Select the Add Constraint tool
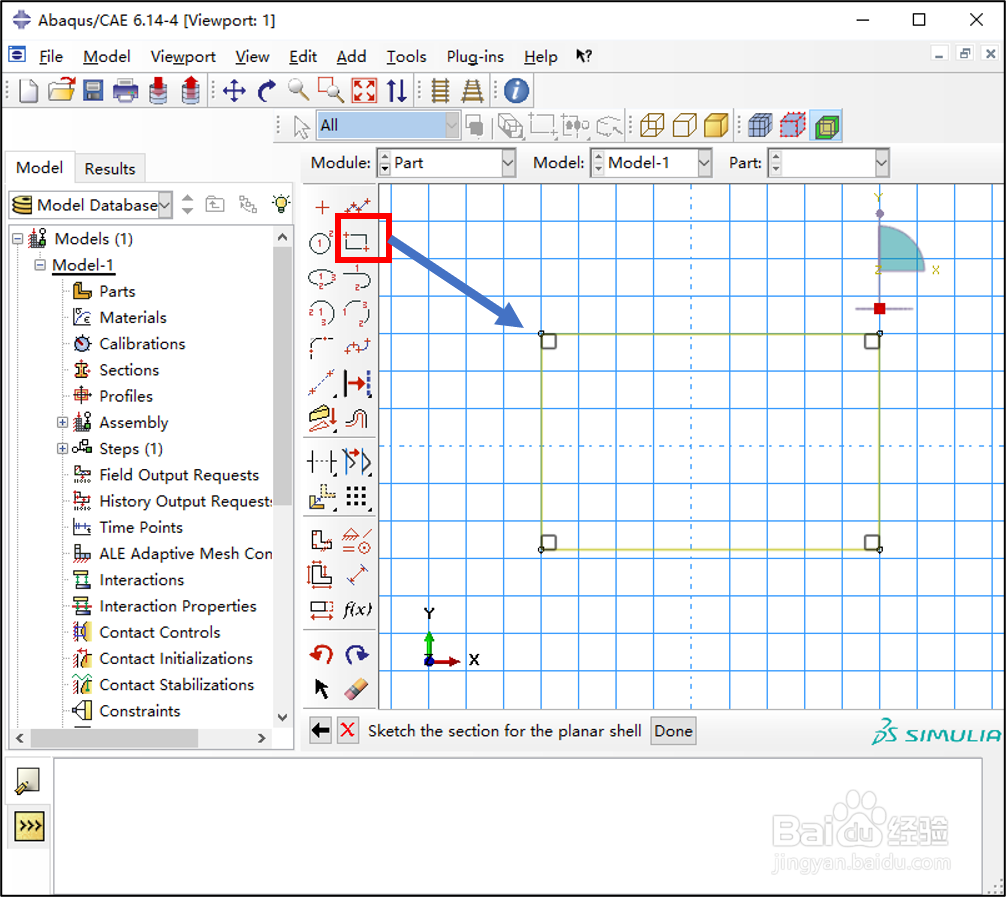The height and width of the screenshot is (897, 1006). tap(357, 540)
